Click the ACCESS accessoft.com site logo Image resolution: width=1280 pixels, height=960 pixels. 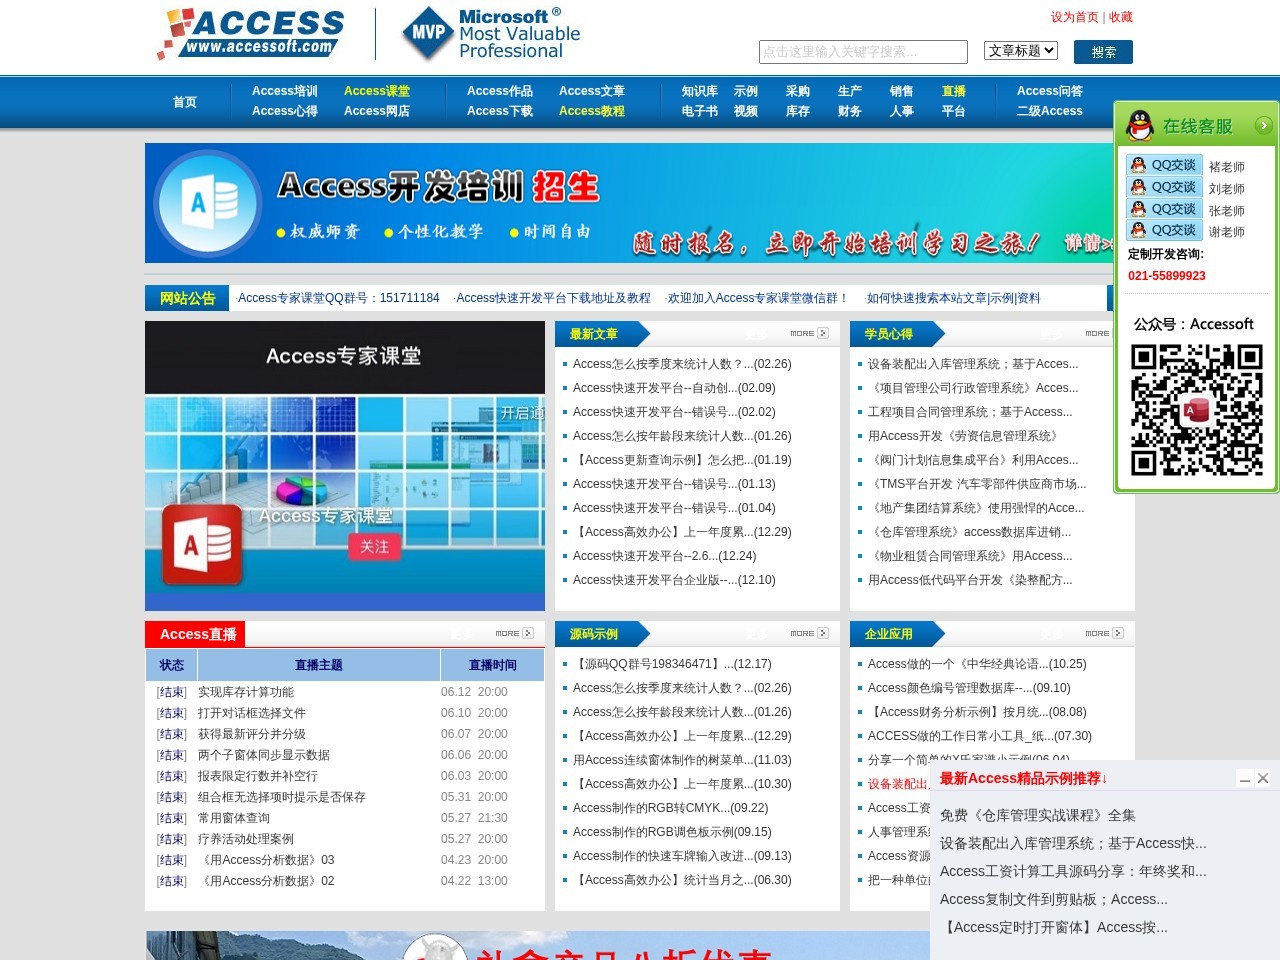251,34
